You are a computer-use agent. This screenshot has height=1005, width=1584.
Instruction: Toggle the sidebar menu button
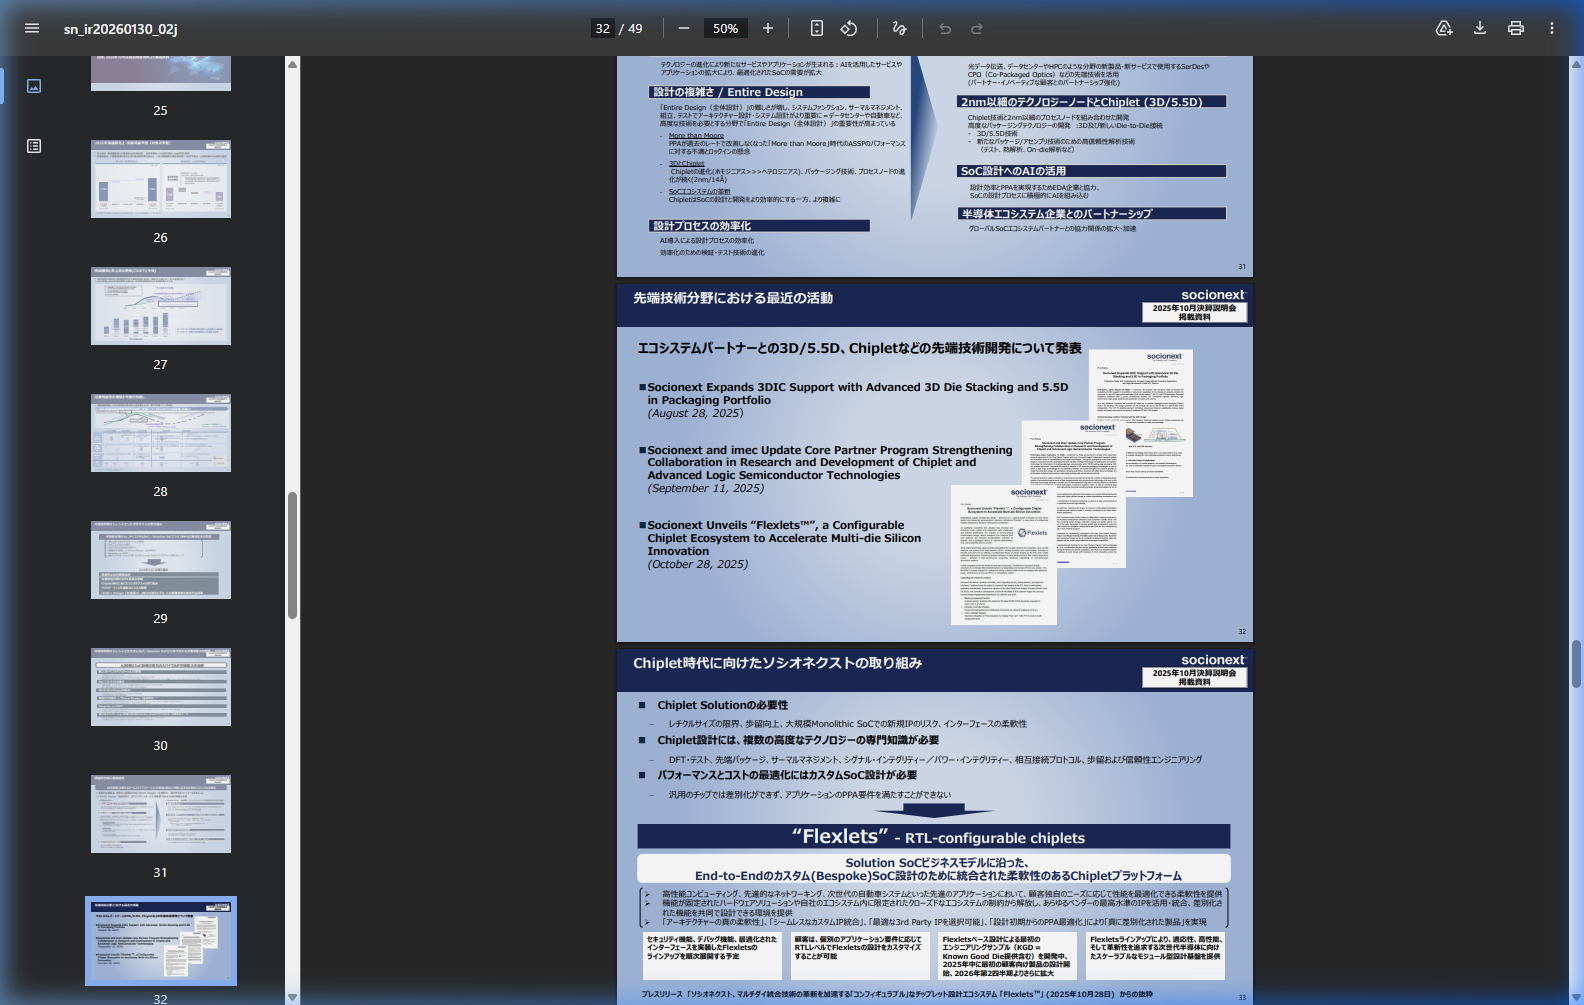[32, 28]
